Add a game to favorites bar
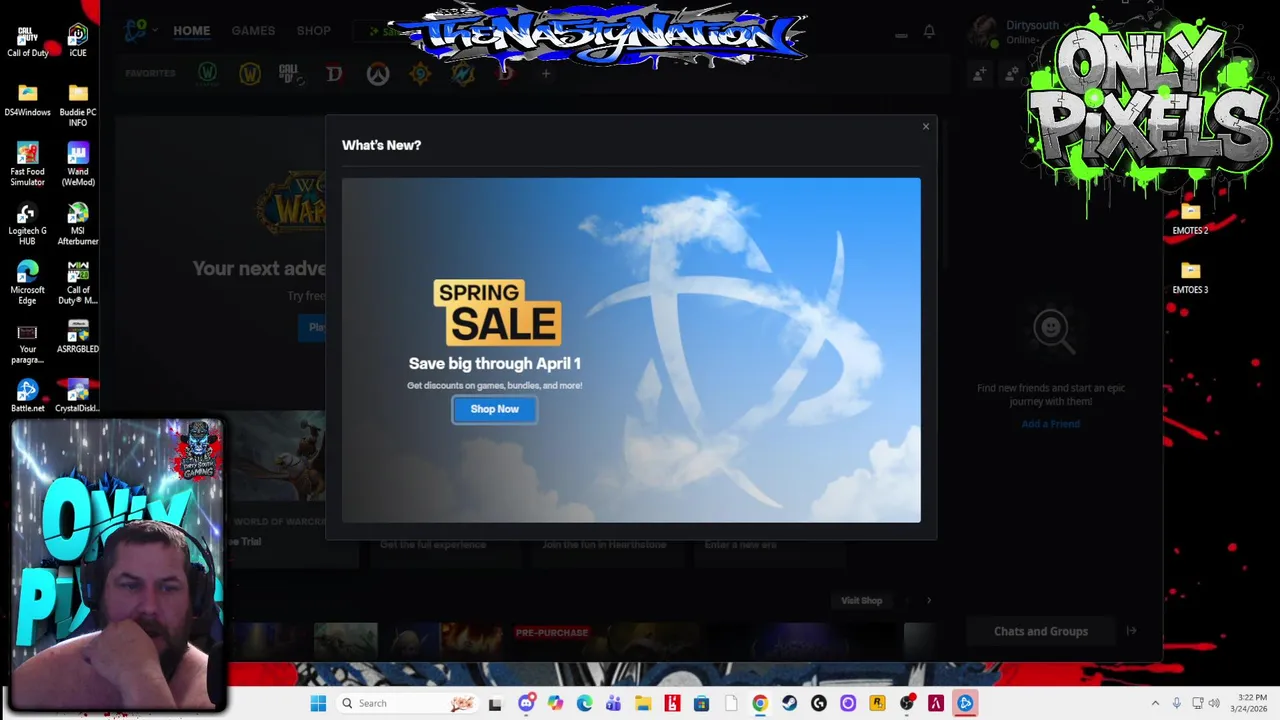1280x720 pixels. [x=546, y=73]
